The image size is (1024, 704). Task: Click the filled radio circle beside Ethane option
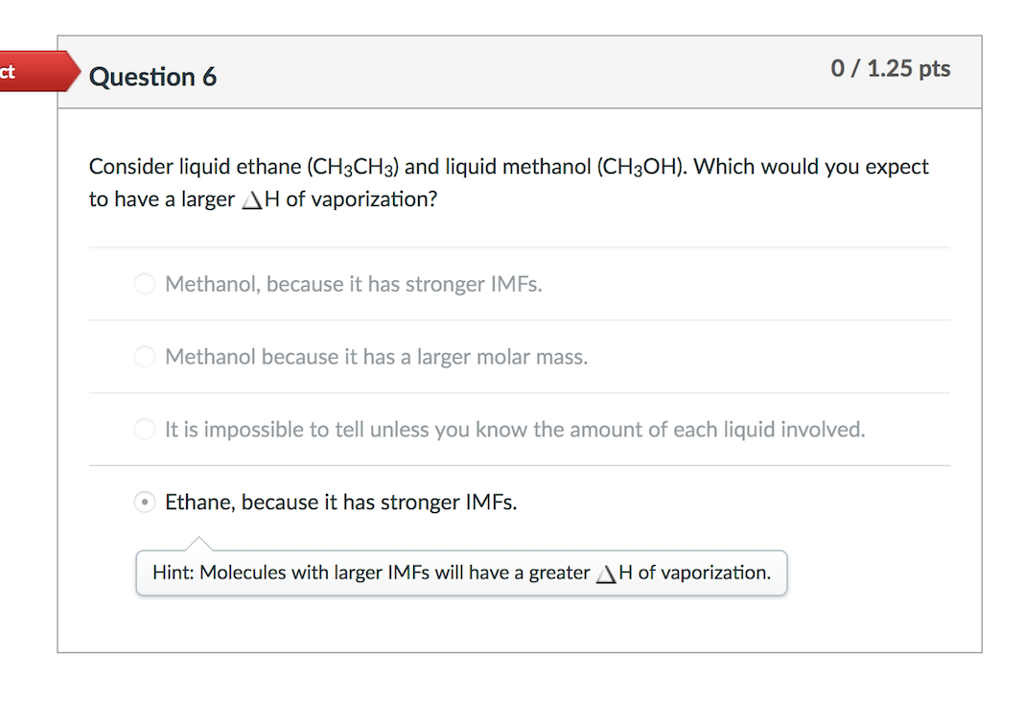pos(144,502)
